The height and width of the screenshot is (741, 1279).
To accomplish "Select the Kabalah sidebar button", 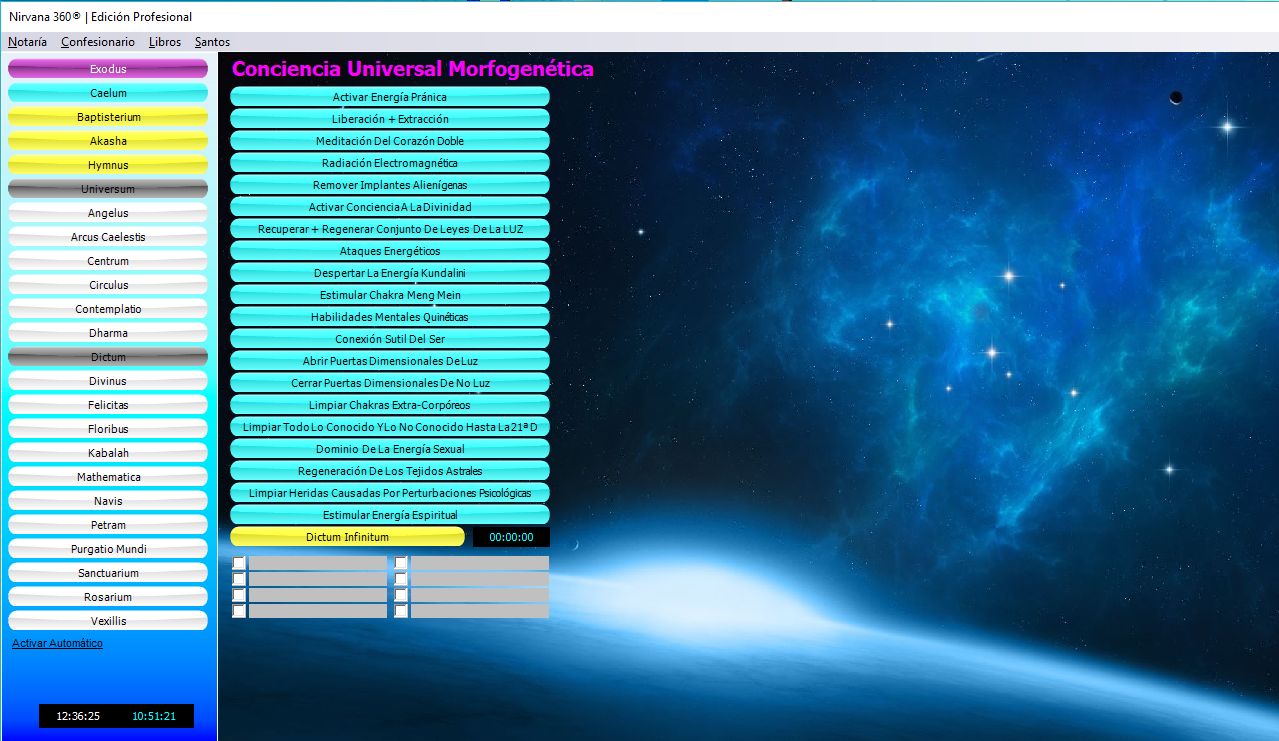I will click(x=108, y=453).
